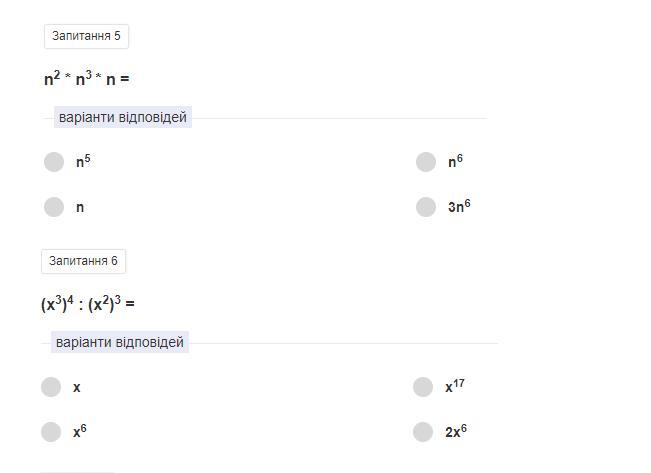Click the x¹⁷ answer text
The height and width of the screenshot is (473, 651).
pos(455,387)
